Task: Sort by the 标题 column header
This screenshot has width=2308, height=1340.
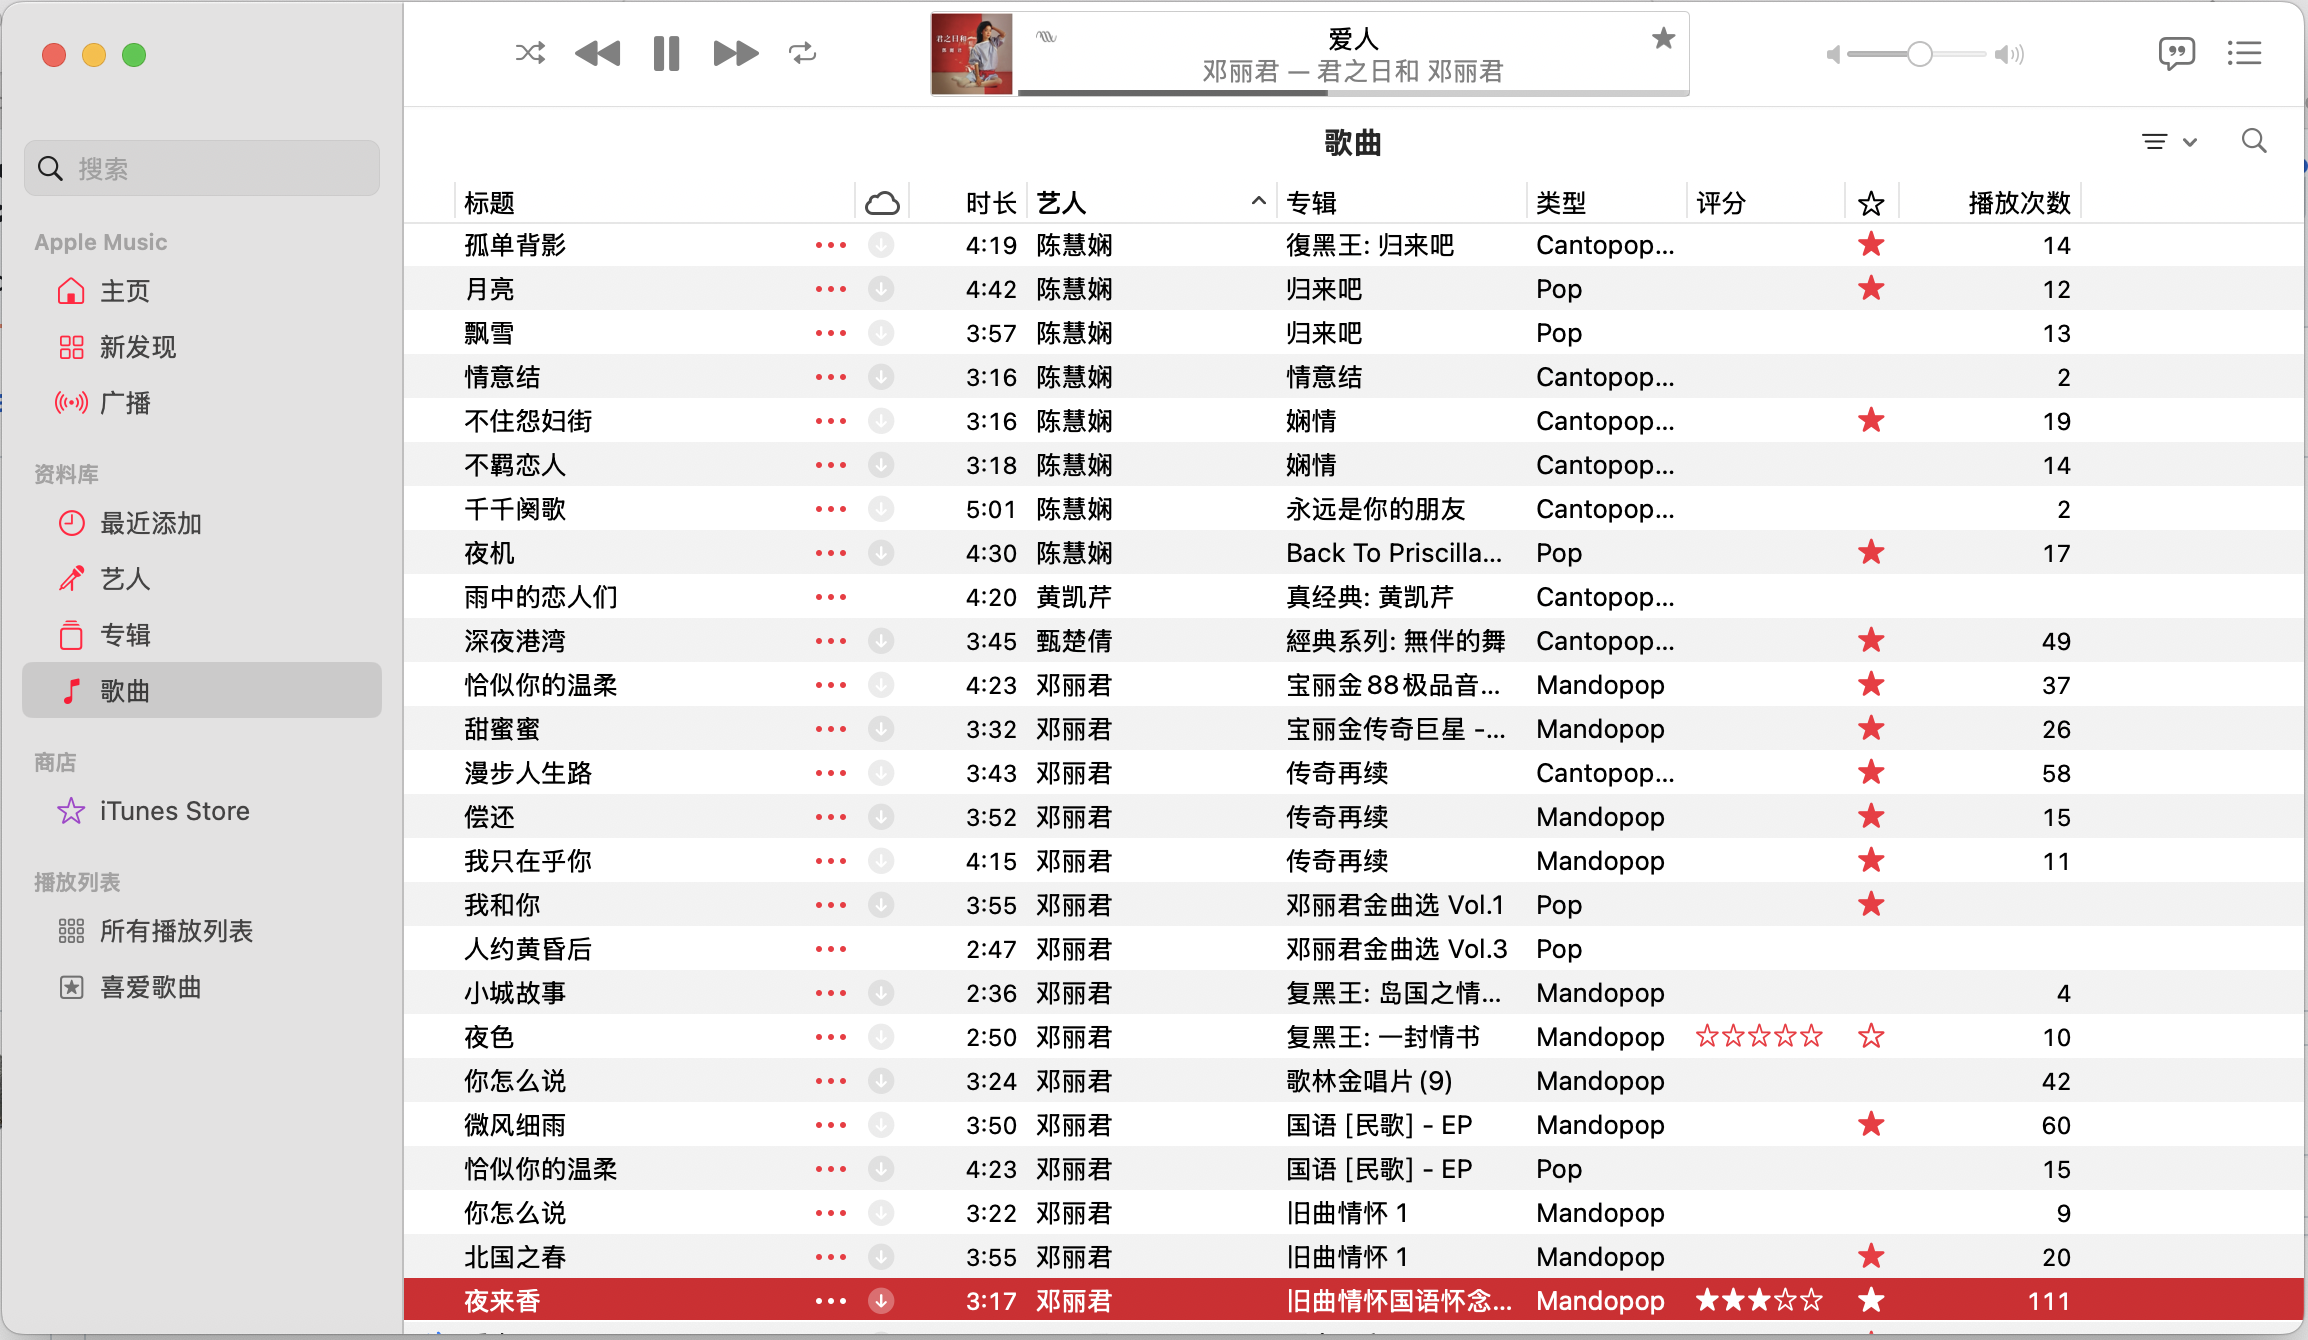Action: tap(654, 203)
